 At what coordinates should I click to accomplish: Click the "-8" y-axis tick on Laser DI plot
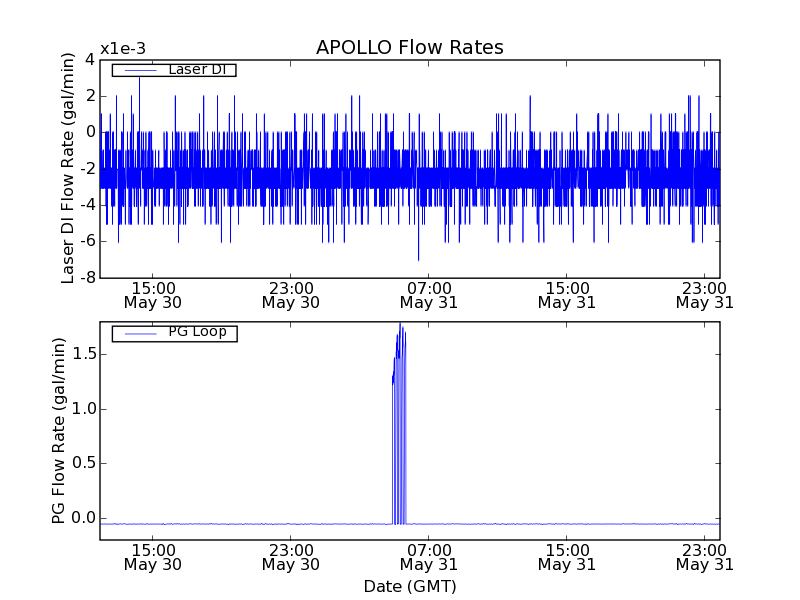[88, 278]
